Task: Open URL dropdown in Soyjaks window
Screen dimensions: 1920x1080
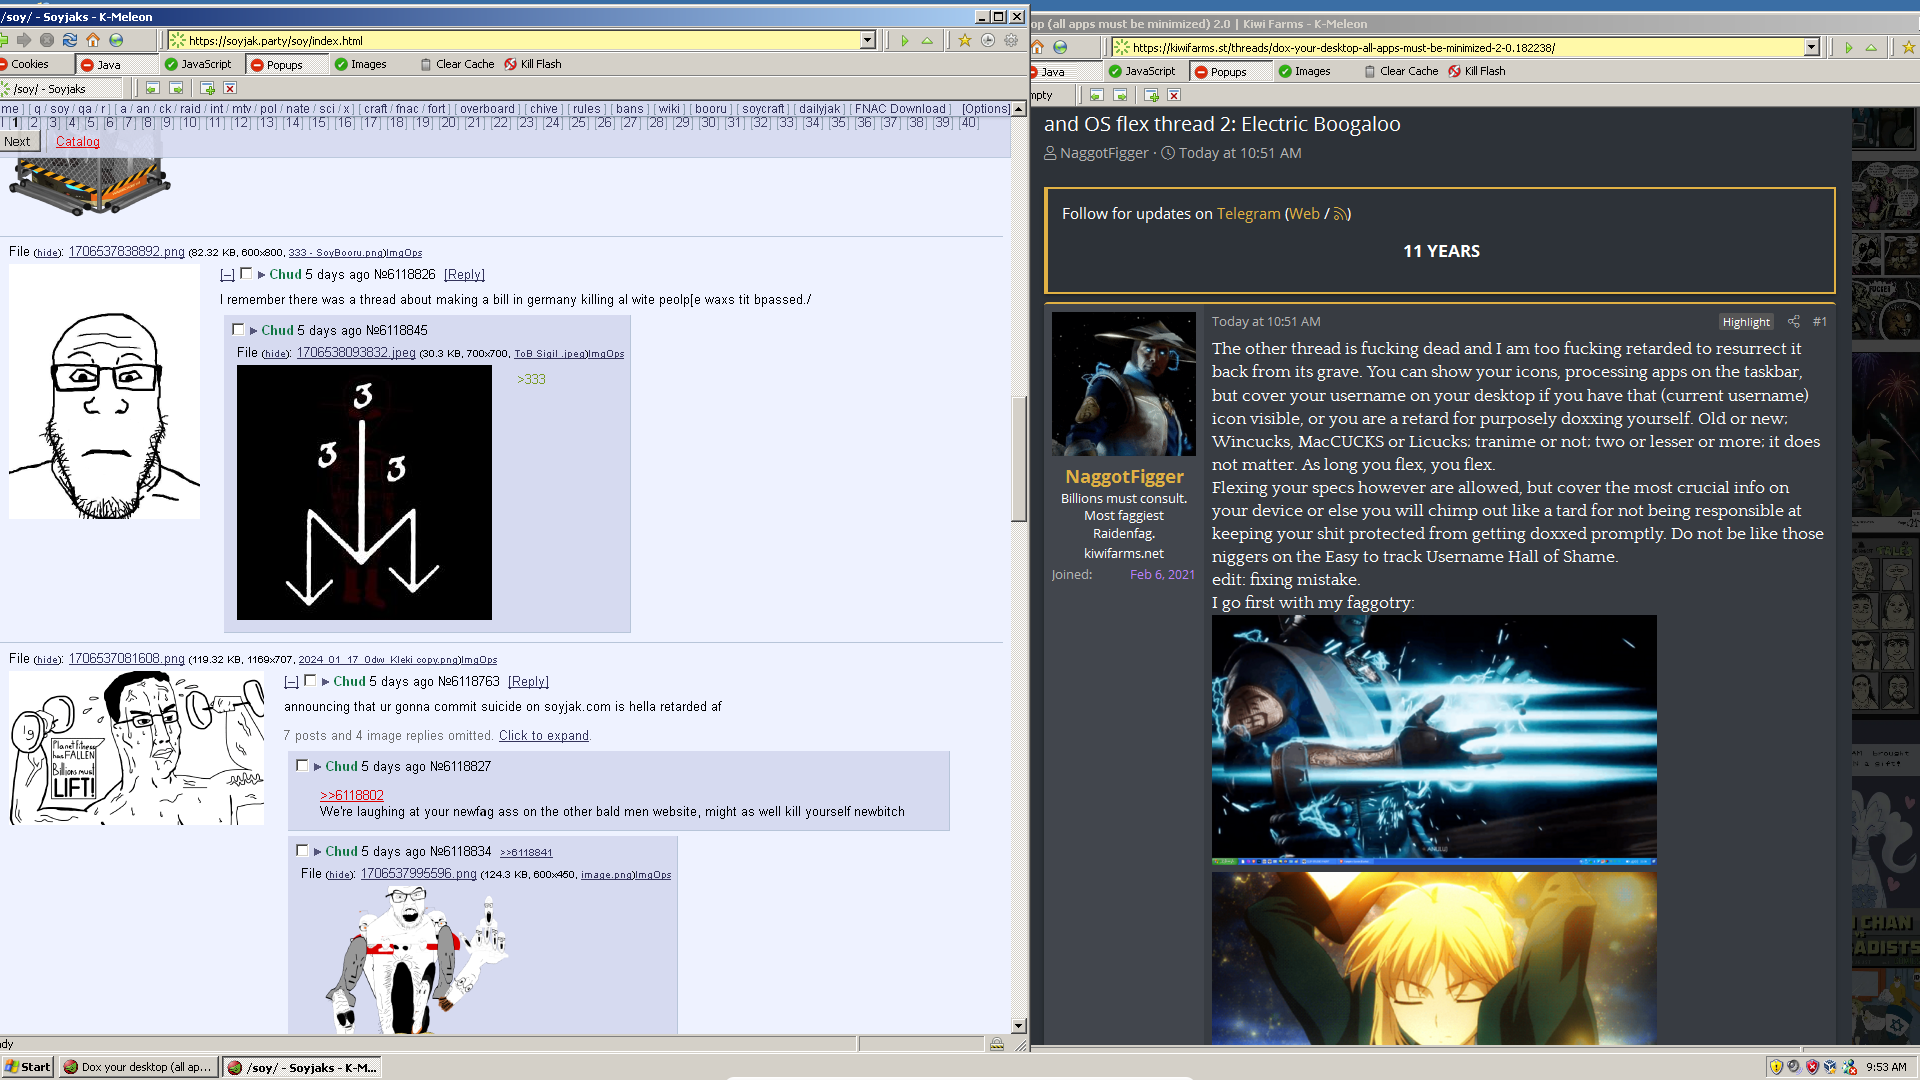Action: click(868, 40)
